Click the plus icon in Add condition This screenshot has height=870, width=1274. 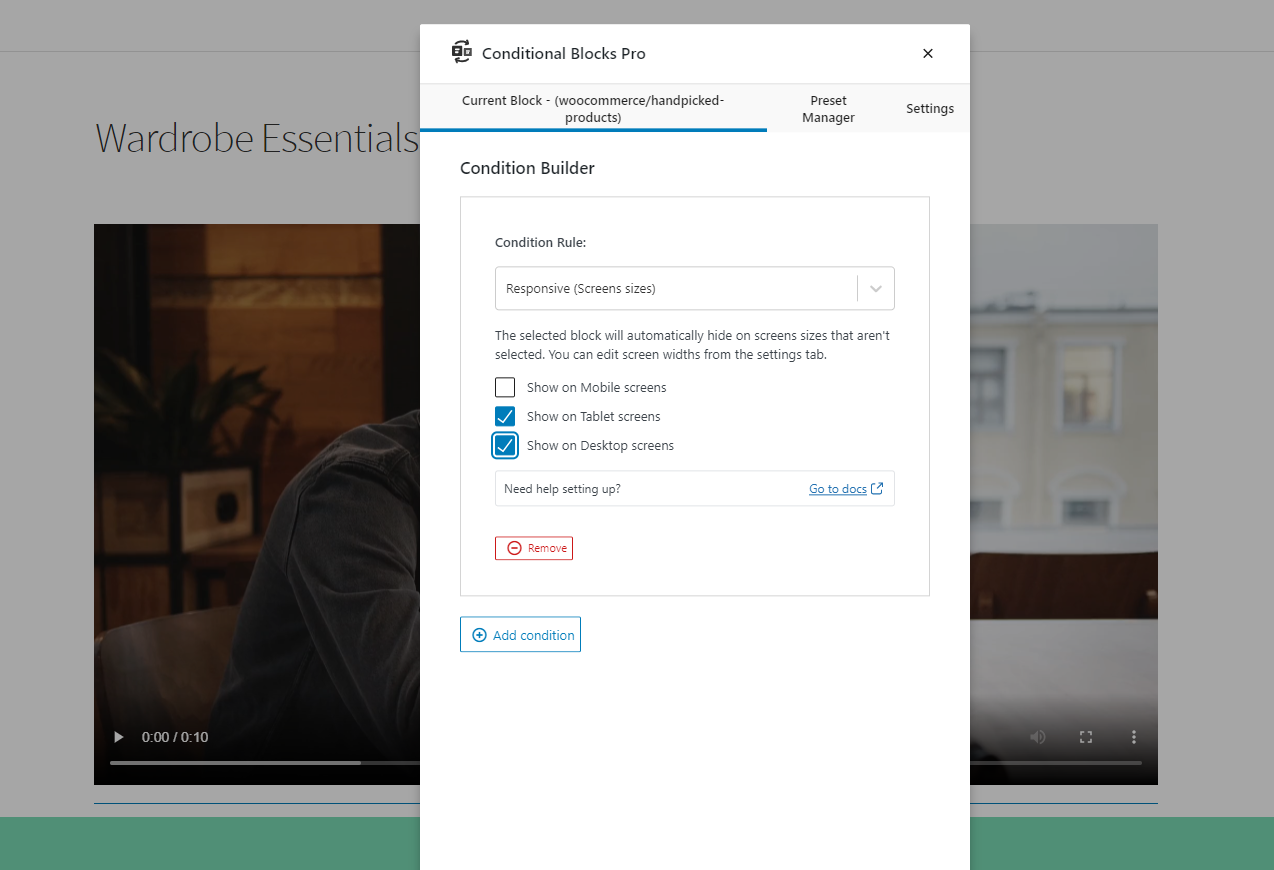pos(479,635)
